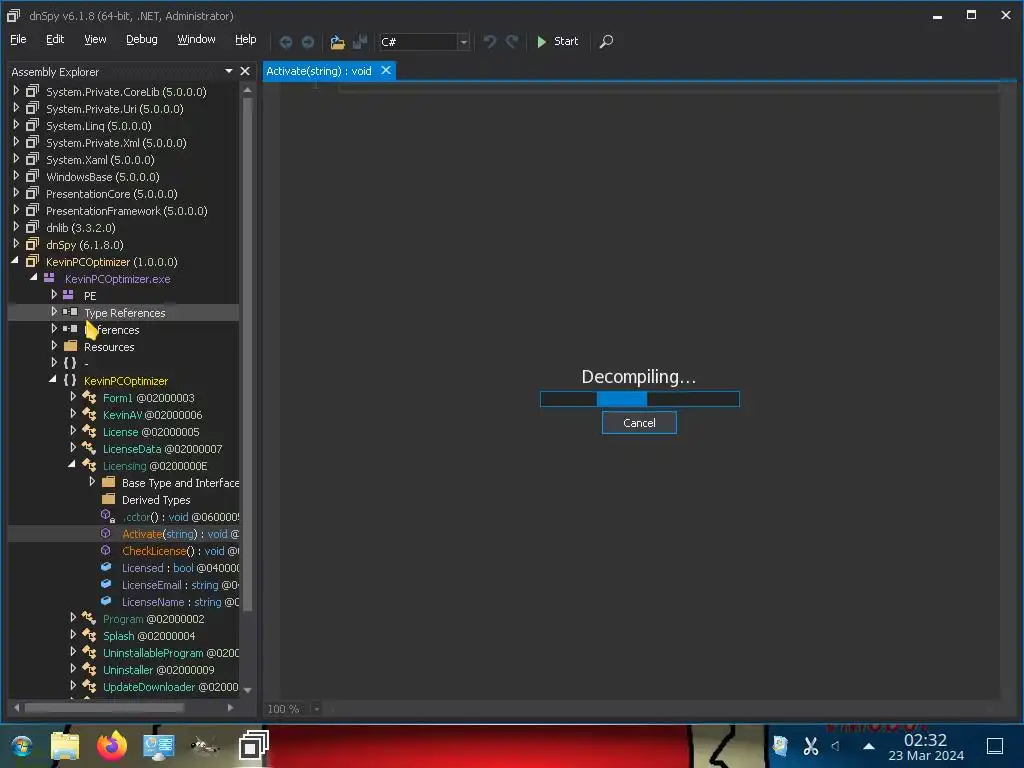
Task: Open the View menu
Action: click(95, 39)
